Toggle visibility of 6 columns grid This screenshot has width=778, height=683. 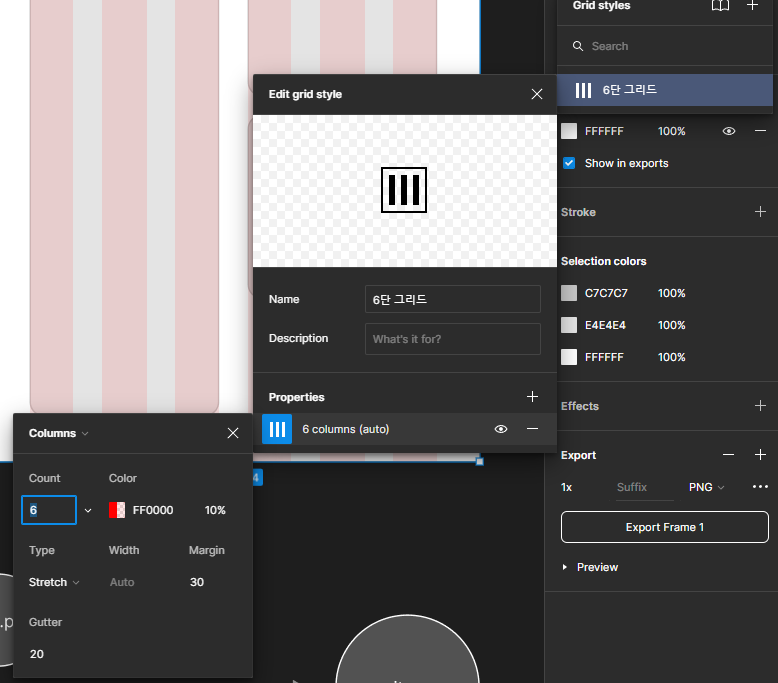501,429
